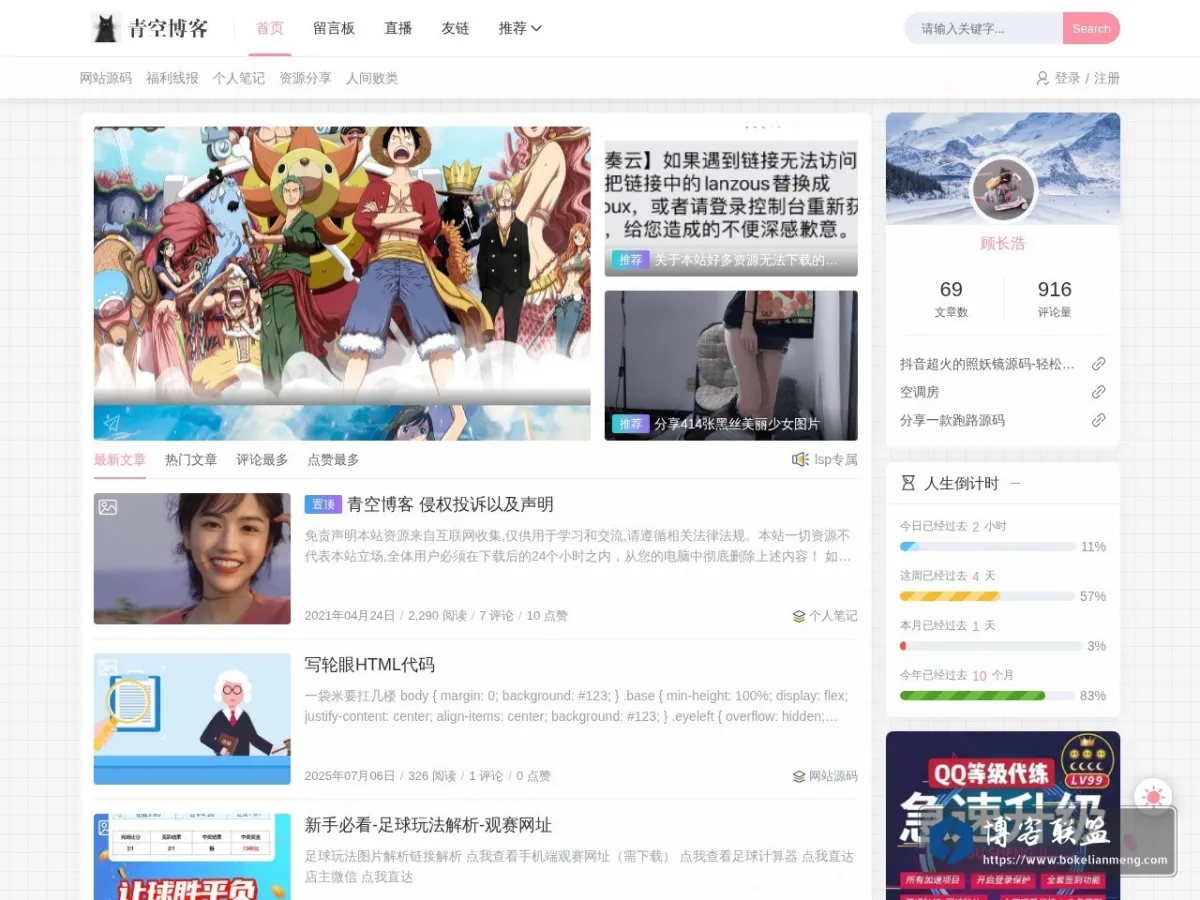Click the hourglass icon of 人生倒计时
This screenshot has width=1200, height=900.
click(908, 483)
